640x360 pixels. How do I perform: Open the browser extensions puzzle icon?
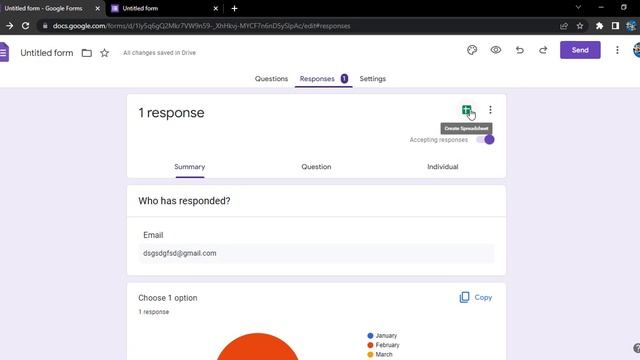tap(599, 26)
